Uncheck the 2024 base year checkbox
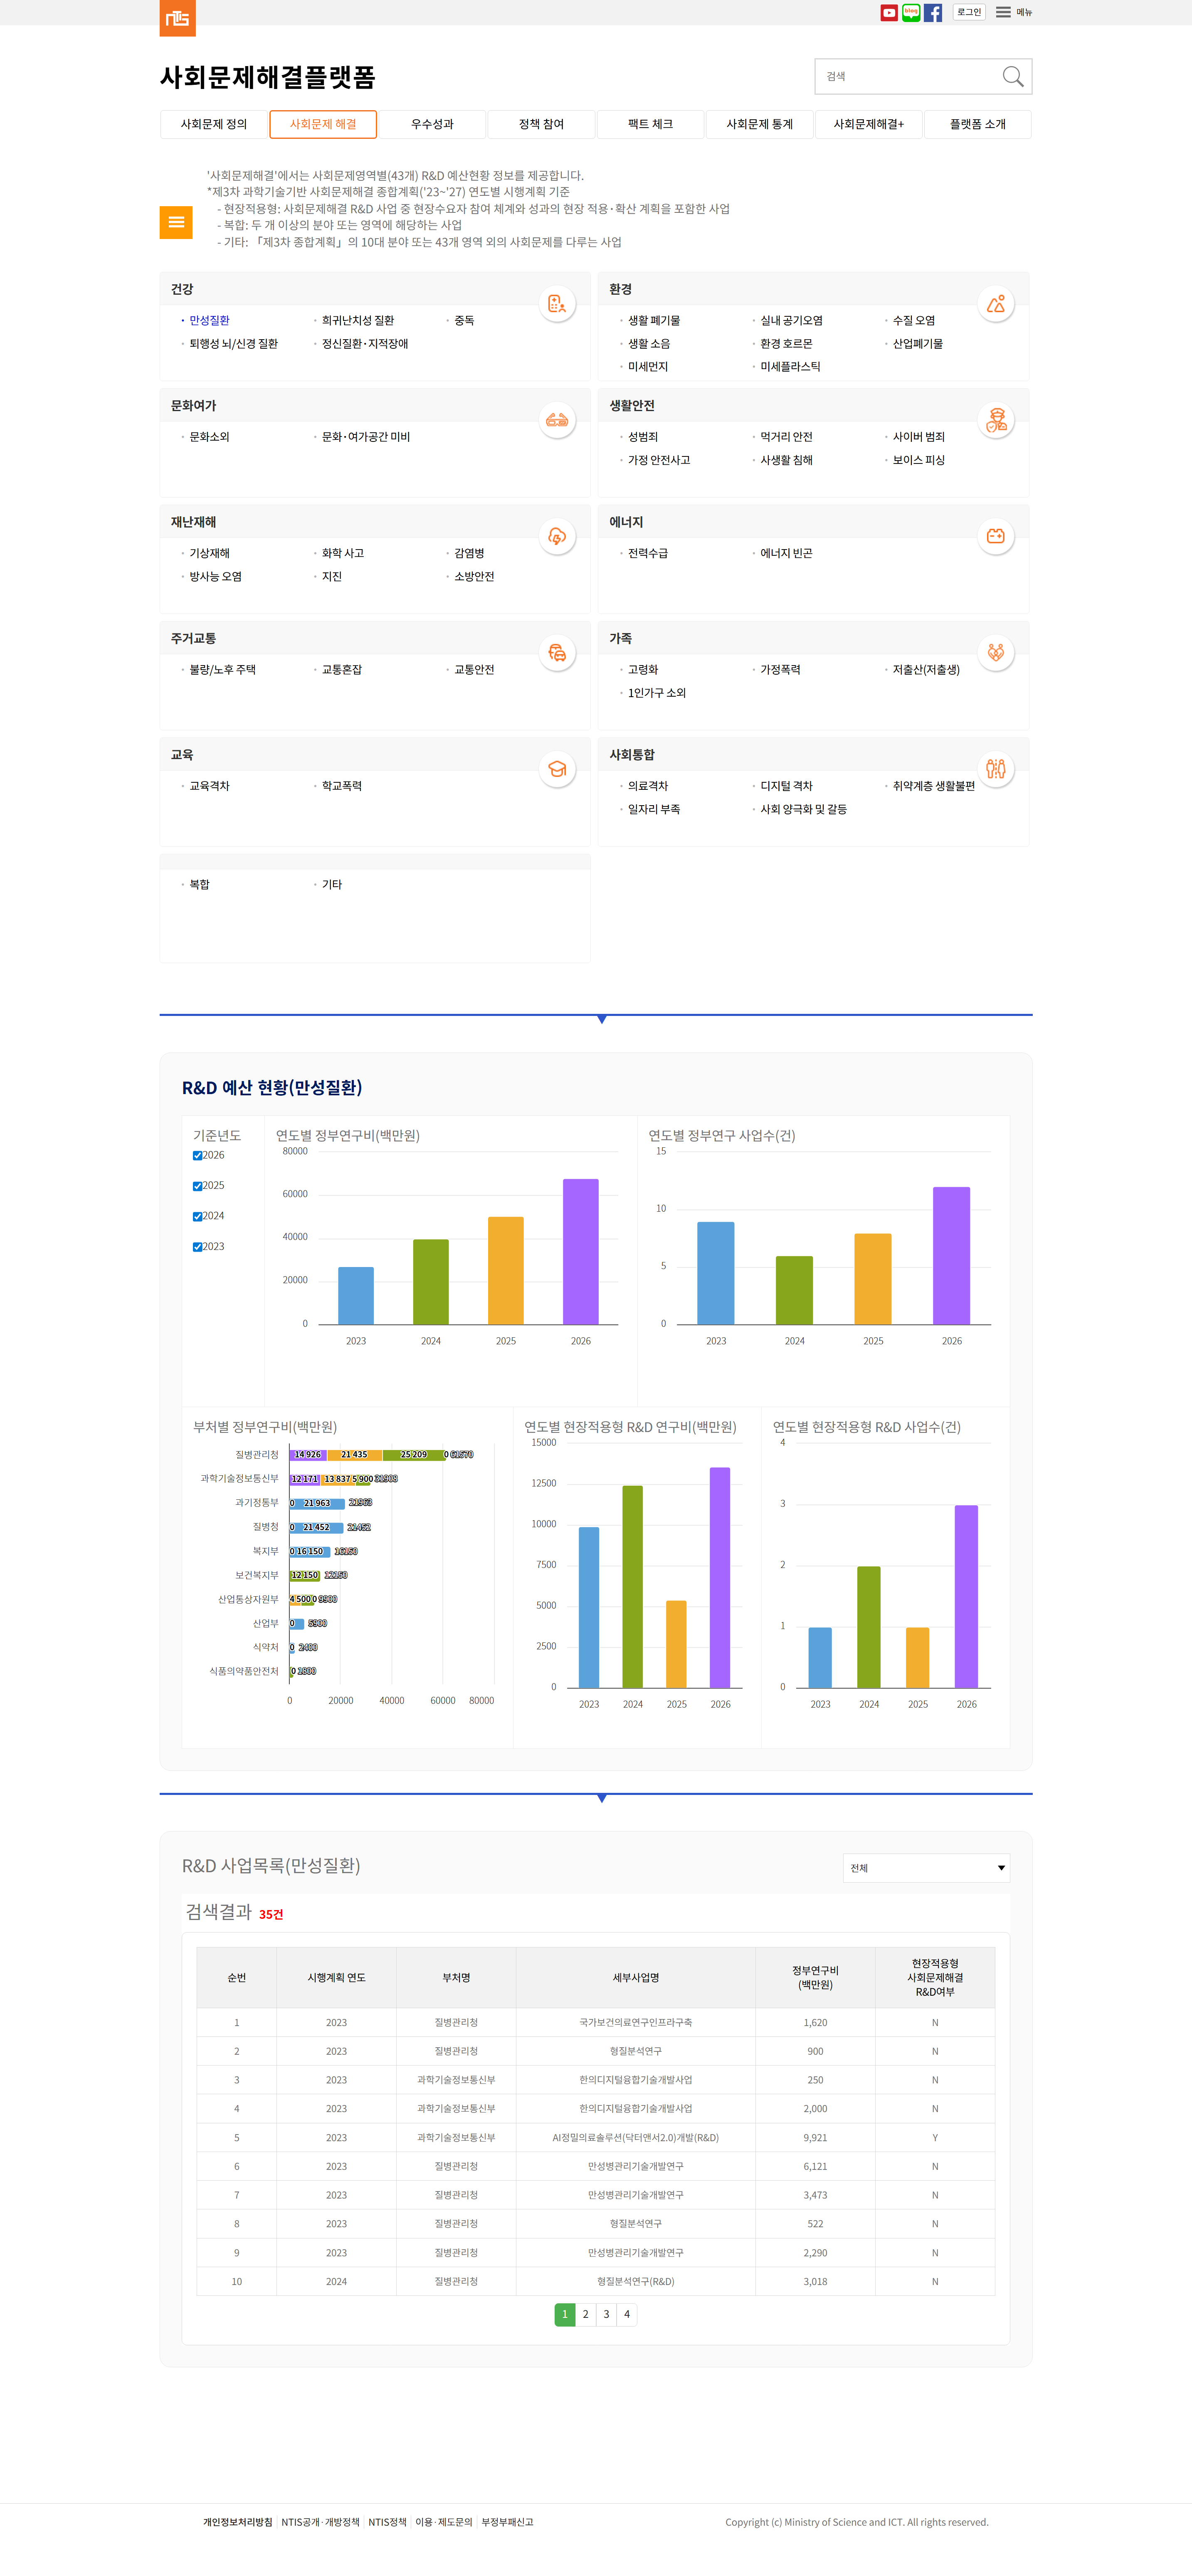Viewport: 1192px width, 2576px height. [198, 1217]
